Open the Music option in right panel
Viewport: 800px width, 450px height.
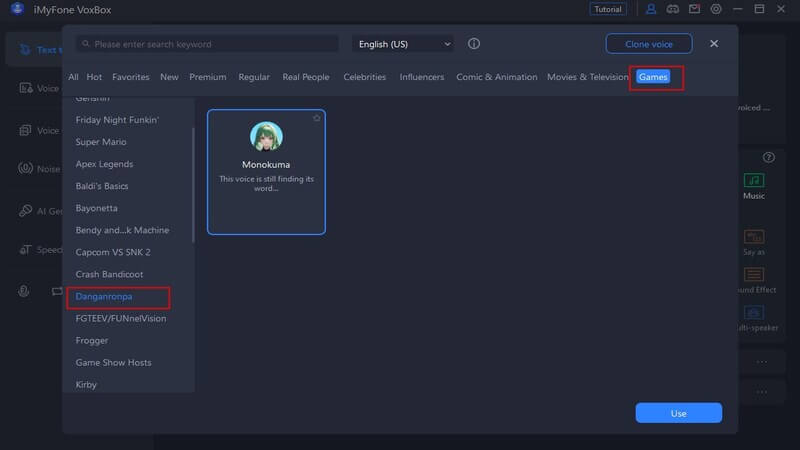coord(754,186)
